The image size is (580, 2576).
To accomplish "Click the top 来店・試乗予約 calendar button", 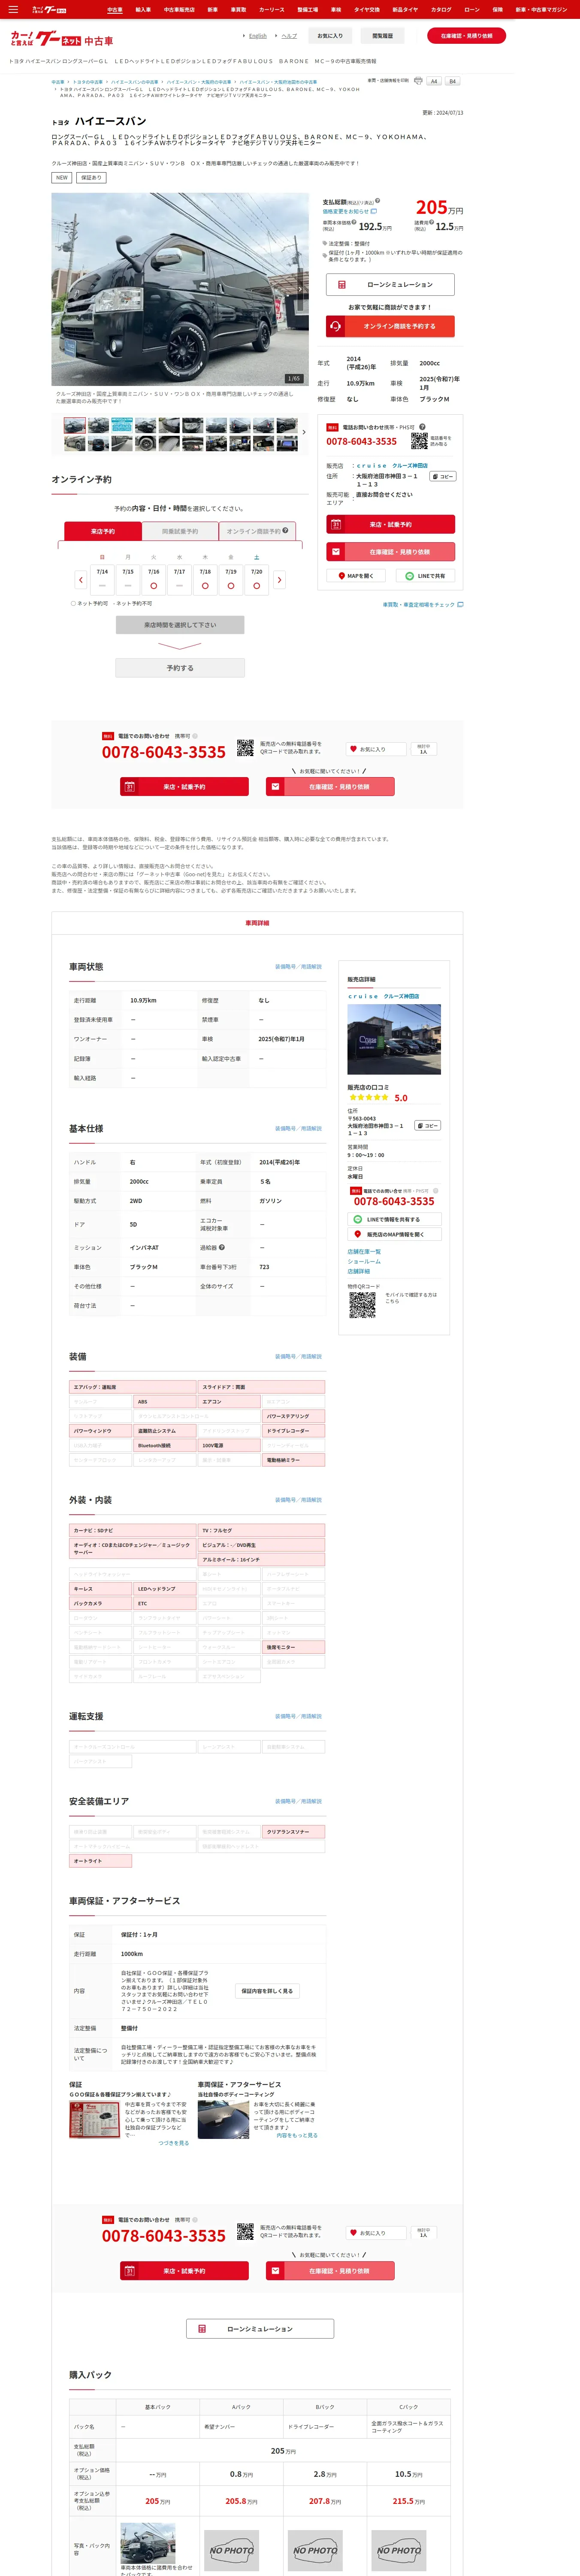I will coord(390,524).
